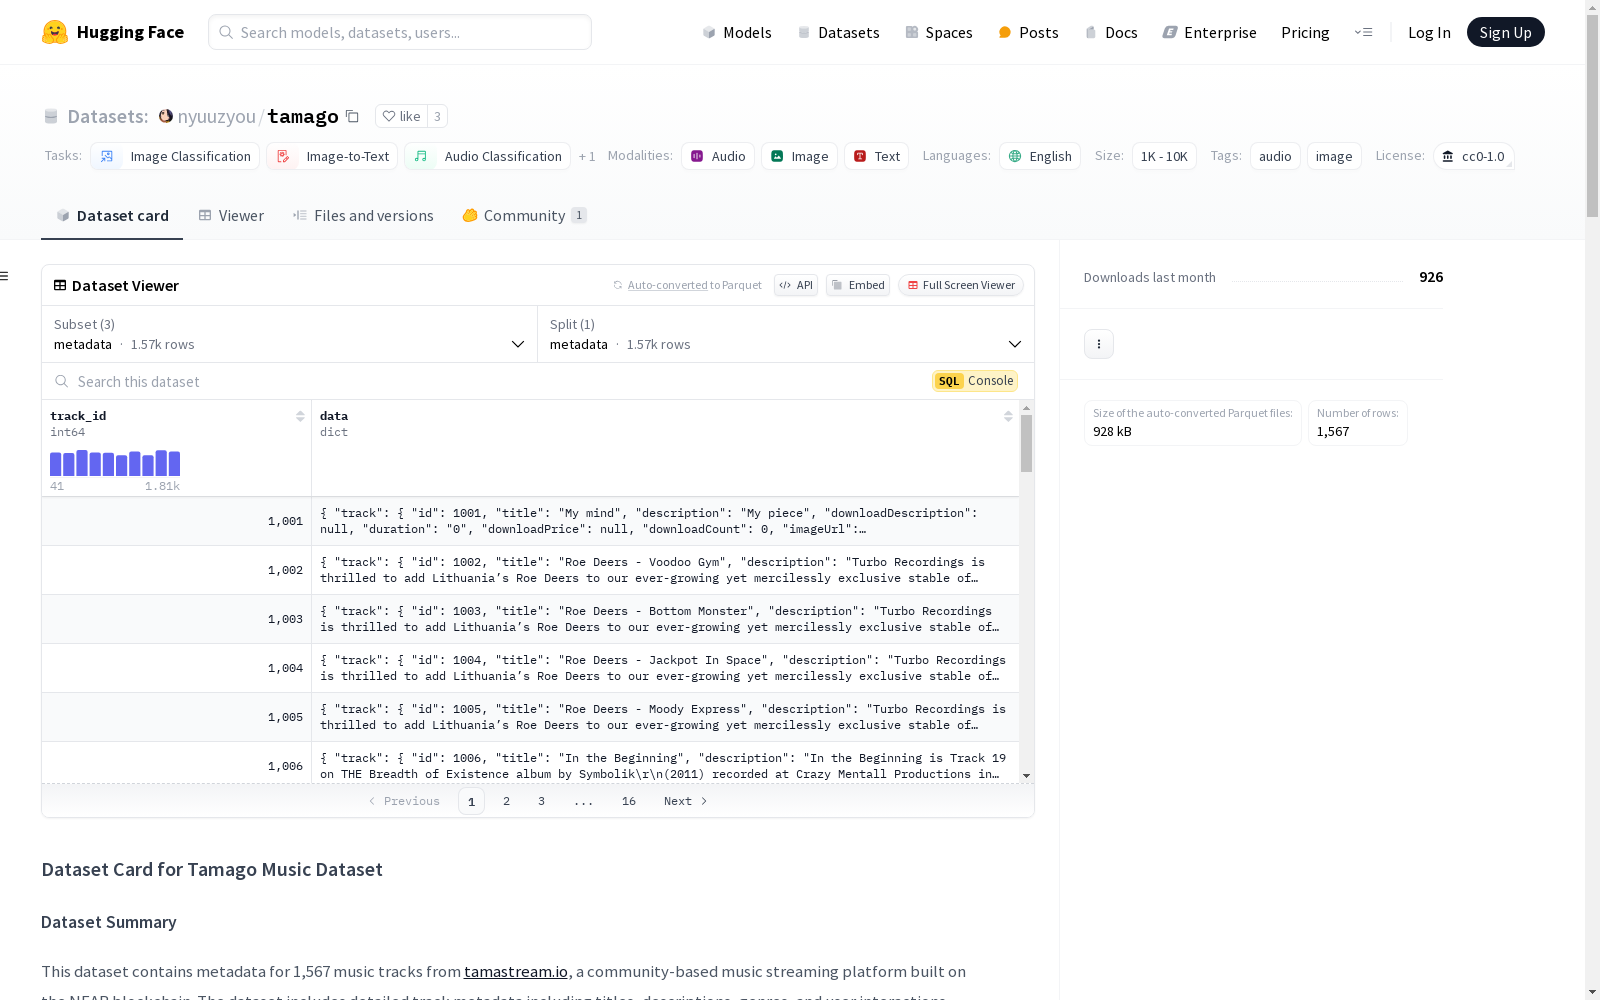1600x1000 pixels.
Task: Click the image tag under Tags
Action: 1334,156
